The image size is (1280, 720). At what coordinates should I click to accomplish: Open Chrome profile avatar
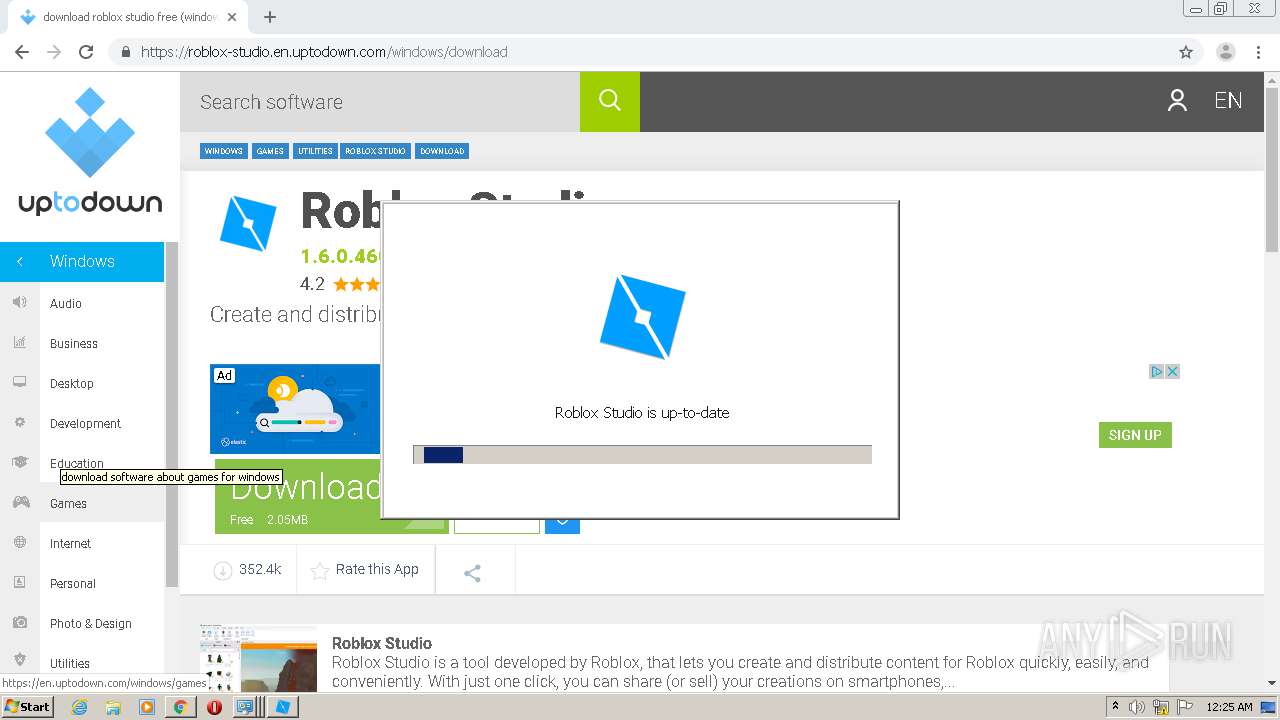click(x=1226, y=52)
